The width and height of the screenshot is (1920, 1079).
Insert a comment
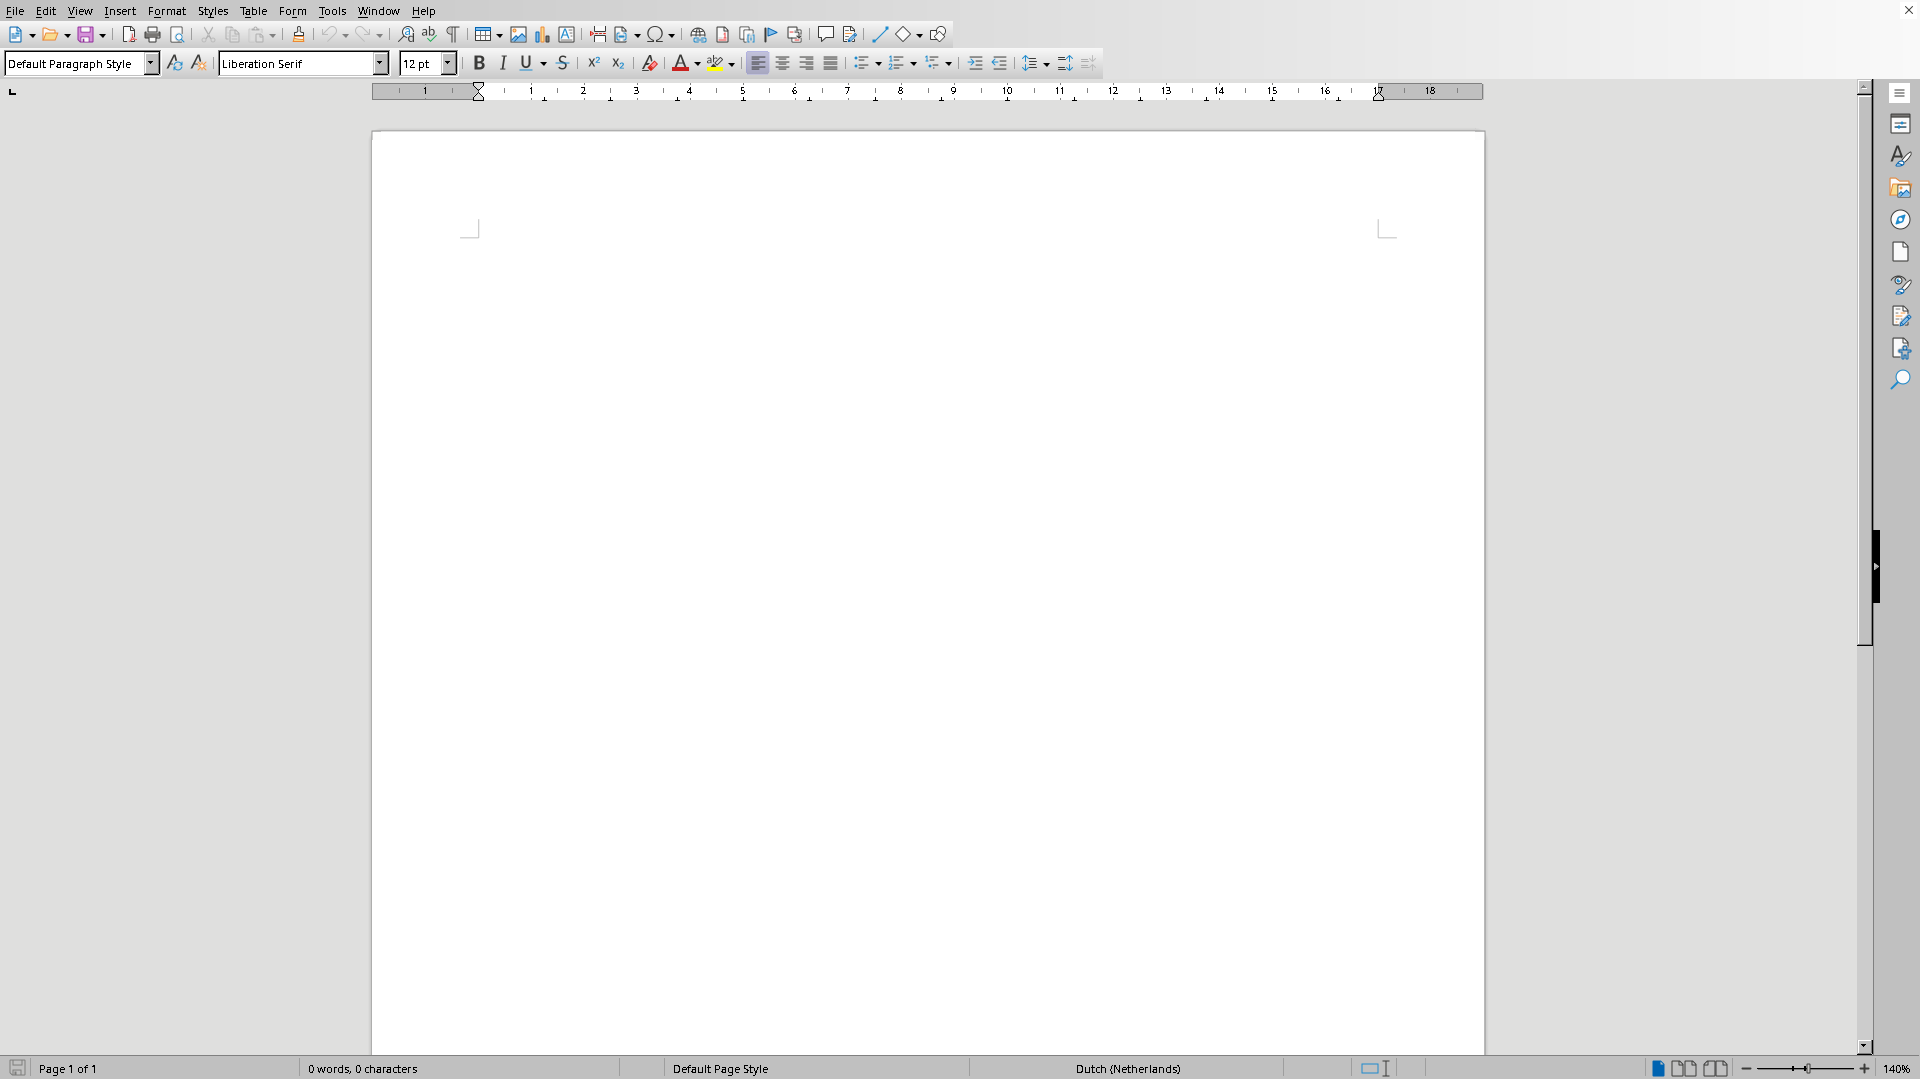(825, 35)
